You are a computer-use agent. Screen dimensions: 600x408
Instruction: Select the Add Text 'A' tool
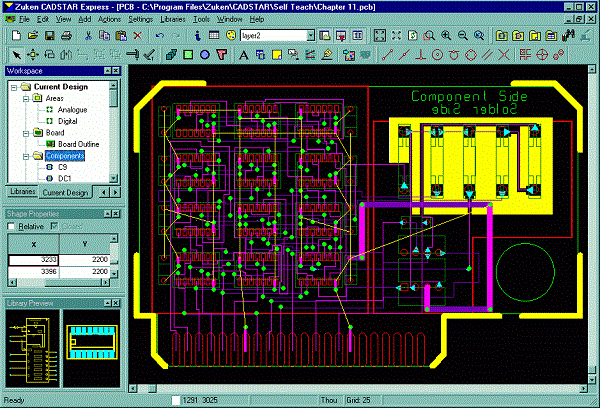pos(243,55)
